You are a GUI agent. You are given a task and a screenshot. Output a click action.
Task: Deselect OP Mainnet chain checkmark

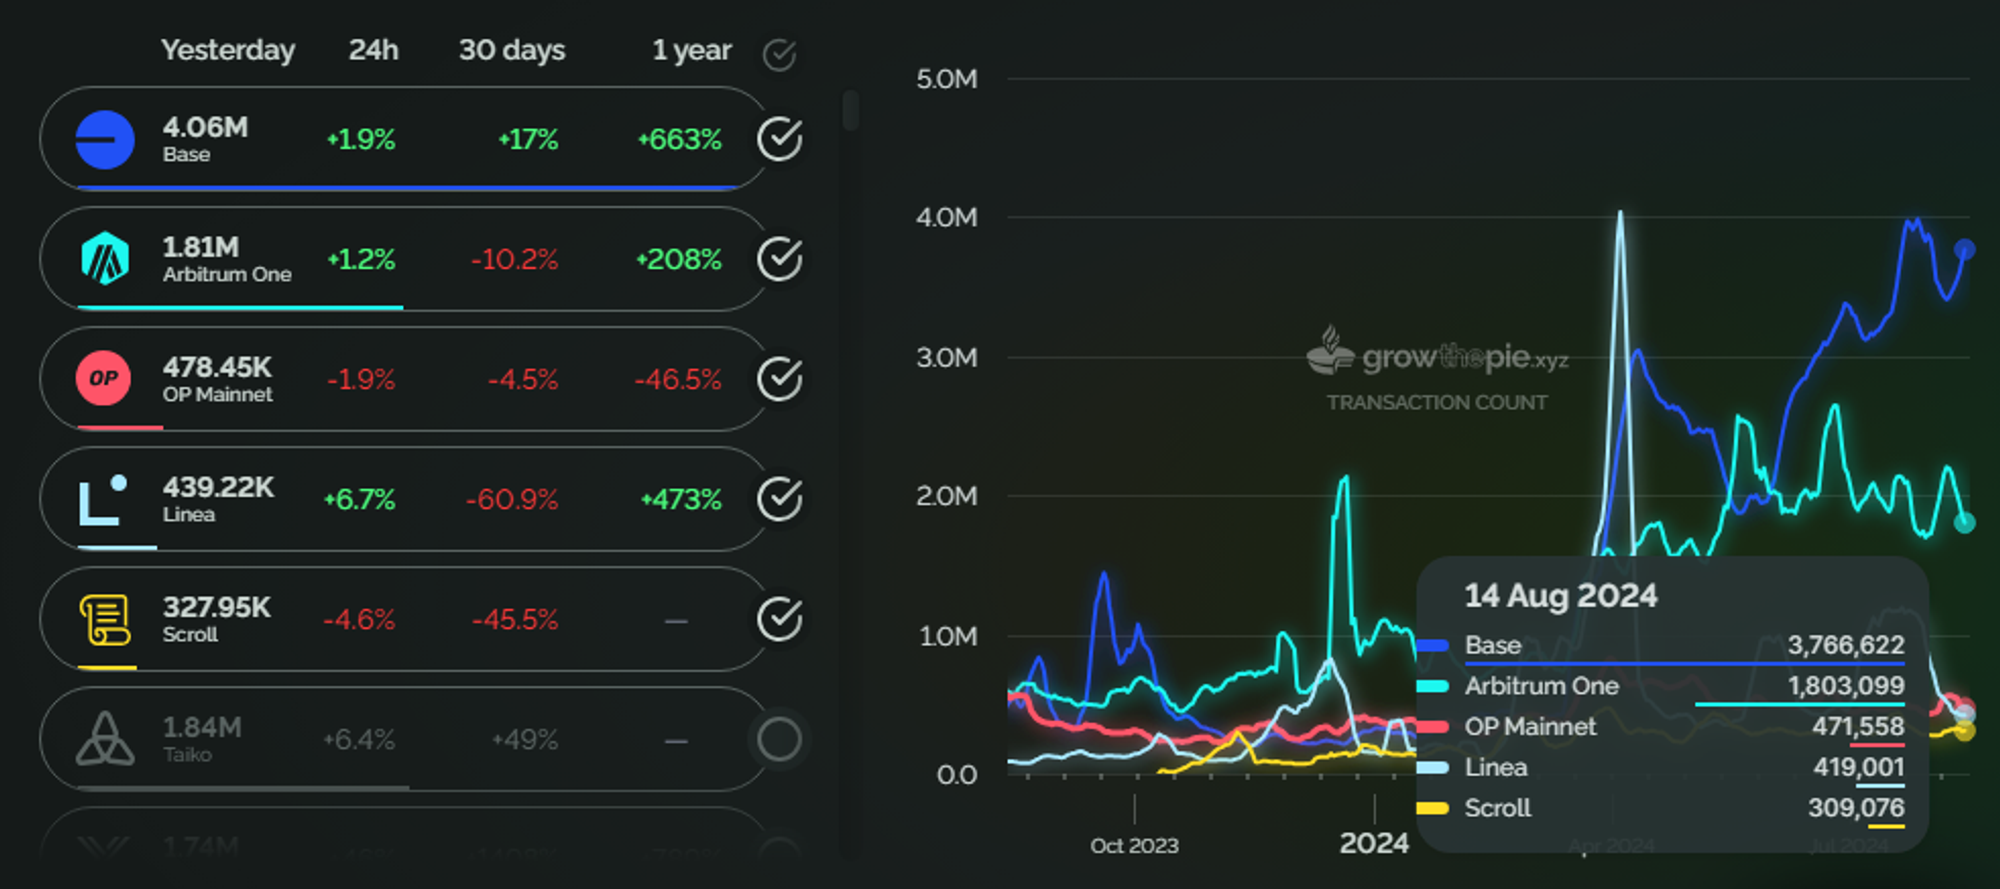[780, 379]
